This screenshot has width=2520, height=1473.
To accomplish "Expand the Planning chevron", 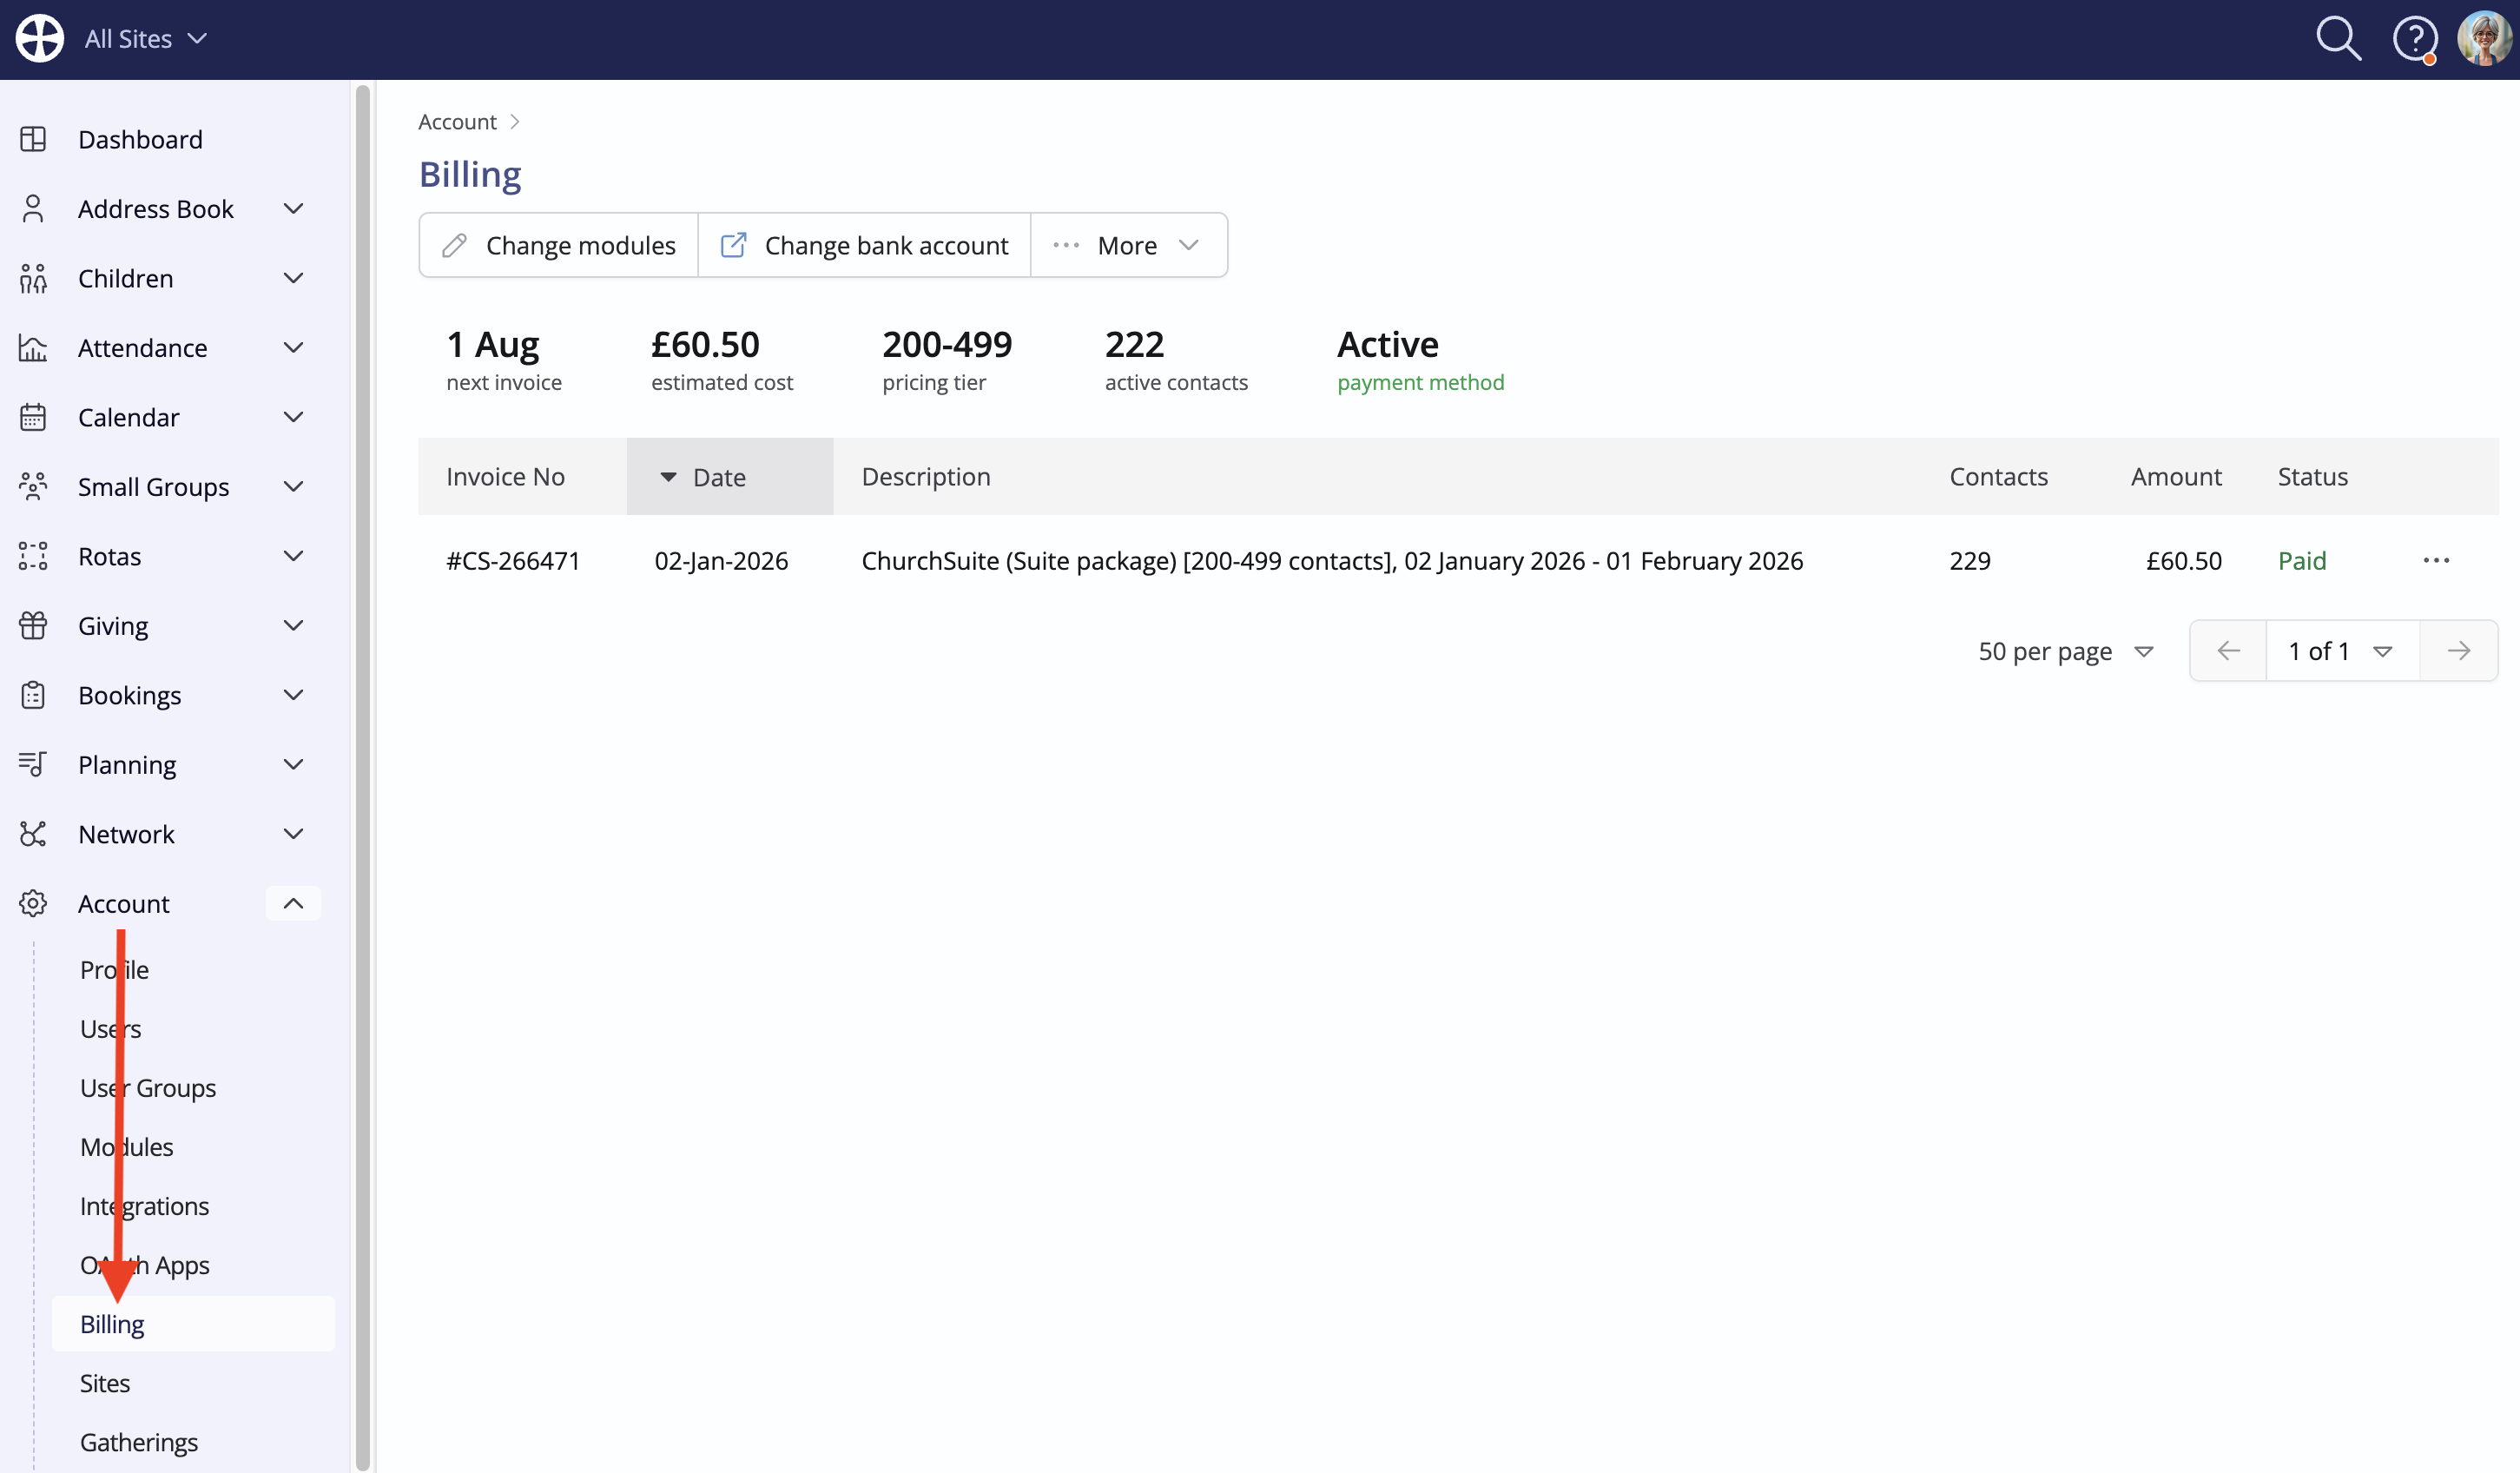I will [x=293, y=765].
